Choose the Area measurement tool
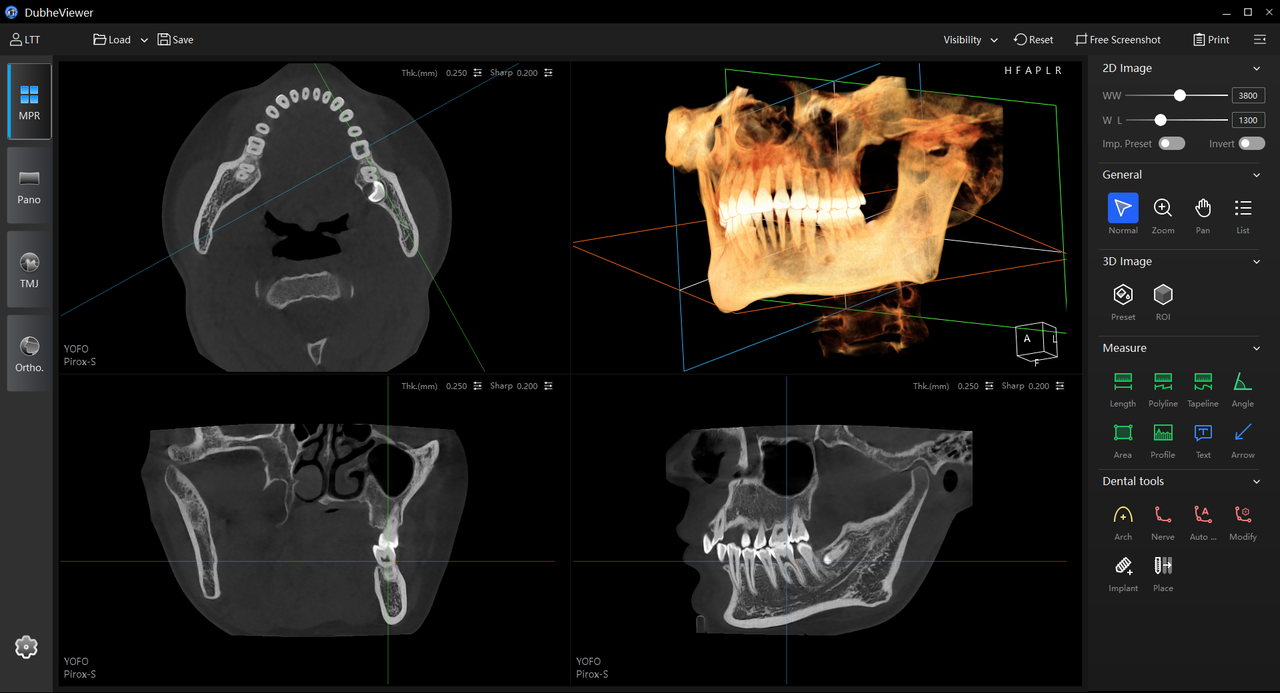This screenshot has width=1280, height=693. pyautogui.click(x=1123, y=432)
